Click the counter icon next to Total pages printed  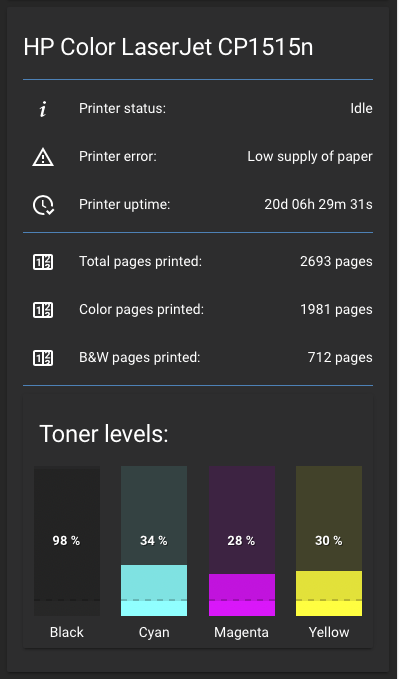pos(43,262)
